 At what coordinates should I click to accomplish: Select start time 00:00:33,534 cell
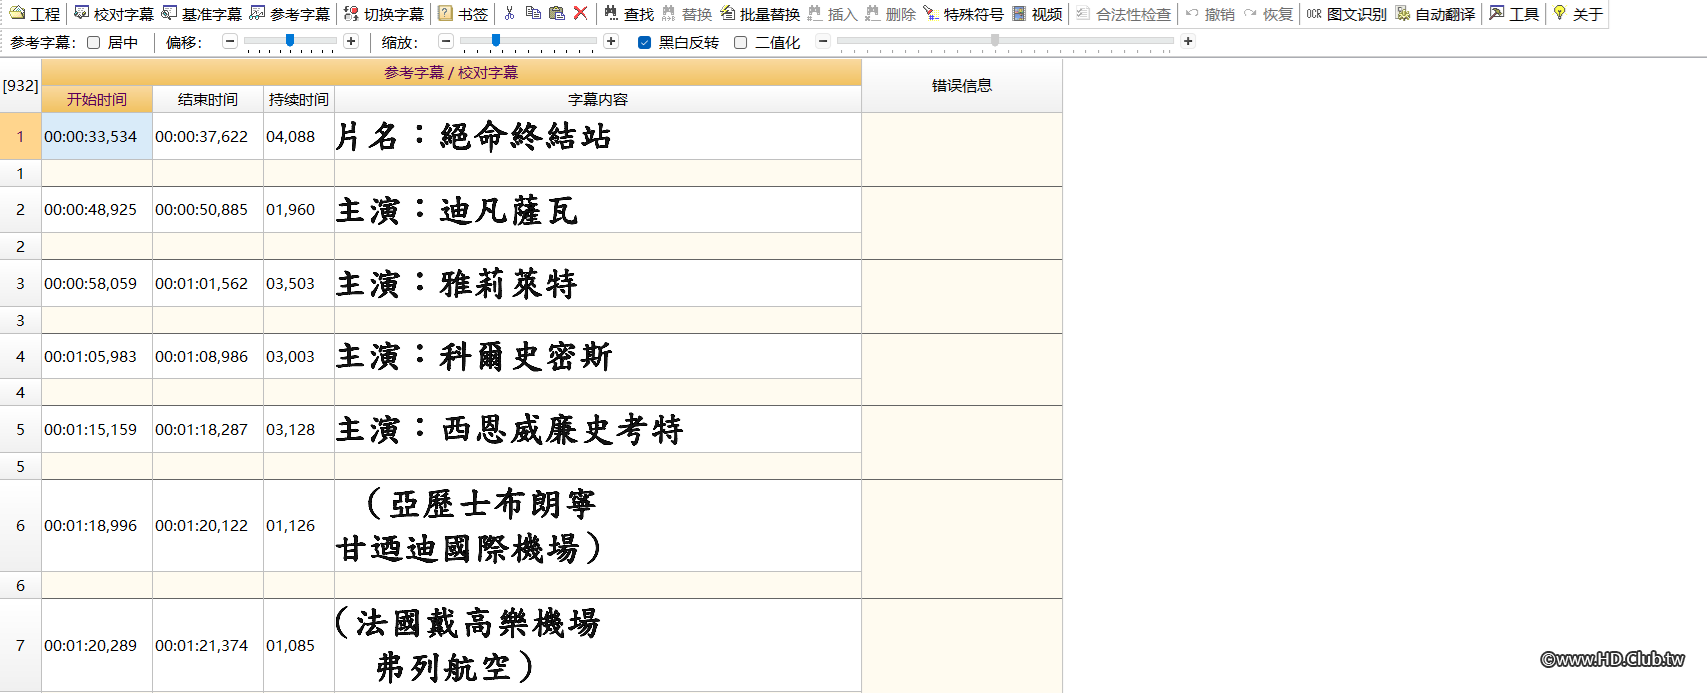(x=97, y=136)
